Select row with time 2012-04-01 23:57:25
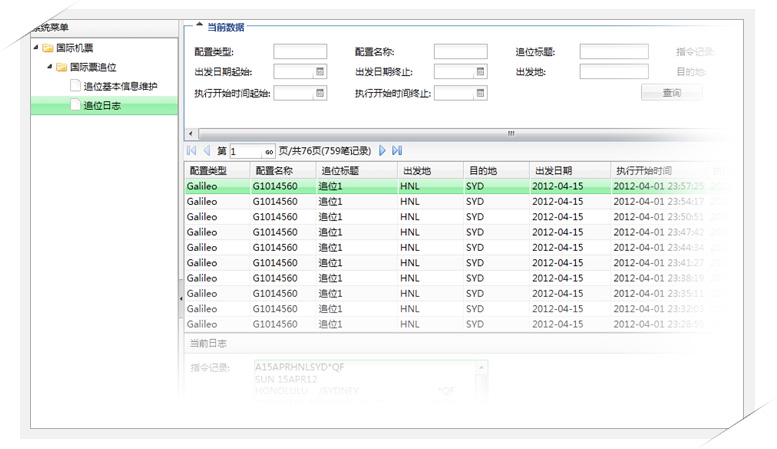Image resolution: width=777 pixels, height=449 pixels. (458, 186)
